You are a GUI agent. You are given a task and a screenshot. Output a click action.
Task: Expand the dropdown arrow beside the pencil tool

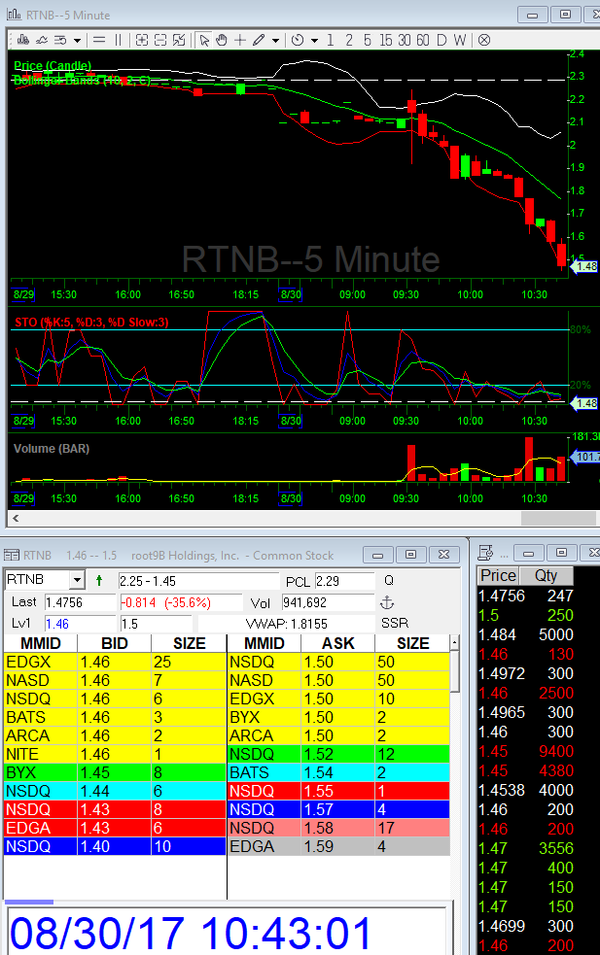276,40
